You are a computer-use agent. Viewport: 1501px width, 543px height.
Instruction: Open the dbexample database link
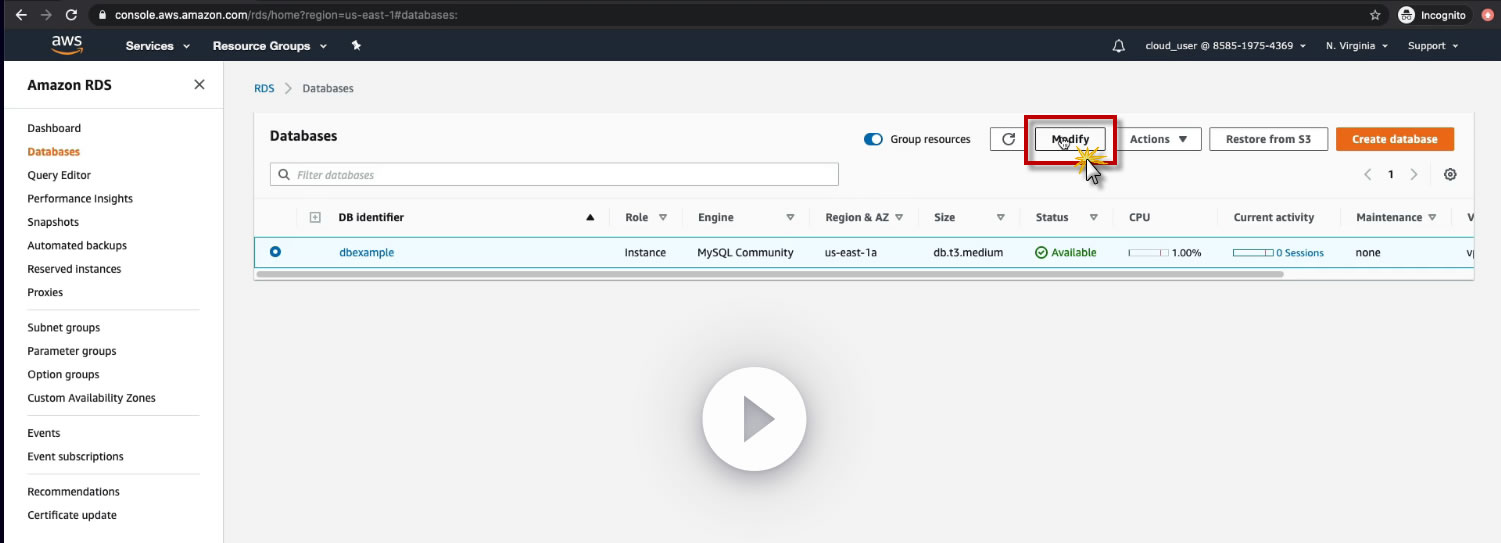point(366,252)
